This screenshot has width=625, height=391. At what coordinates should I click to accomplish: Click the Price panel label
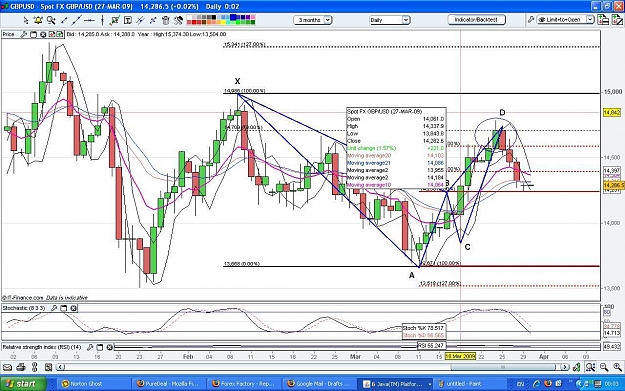pyautogui.click(x=8, y=35)
